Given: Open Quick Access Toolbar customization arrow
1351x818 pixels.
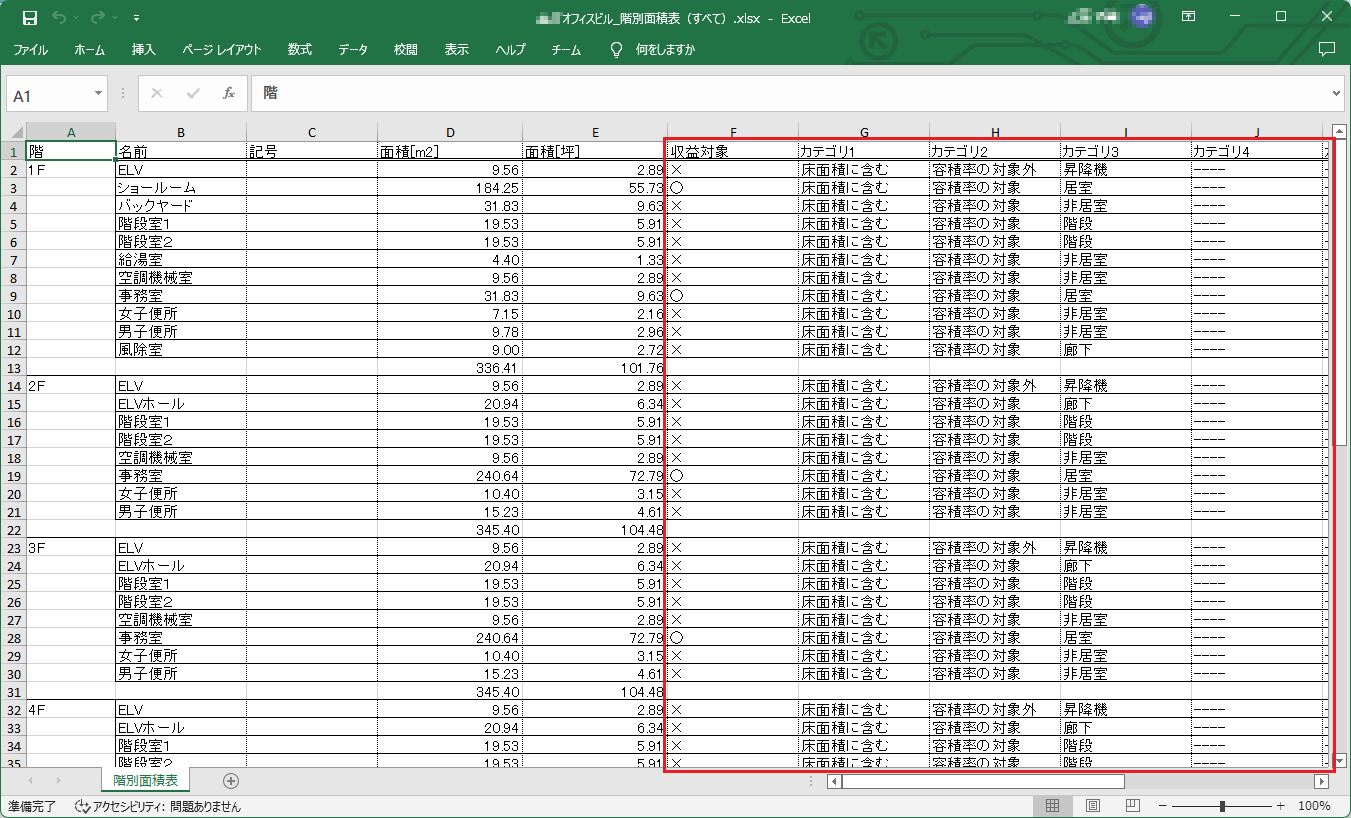Looking at the screenshot, I should point(135,18).
